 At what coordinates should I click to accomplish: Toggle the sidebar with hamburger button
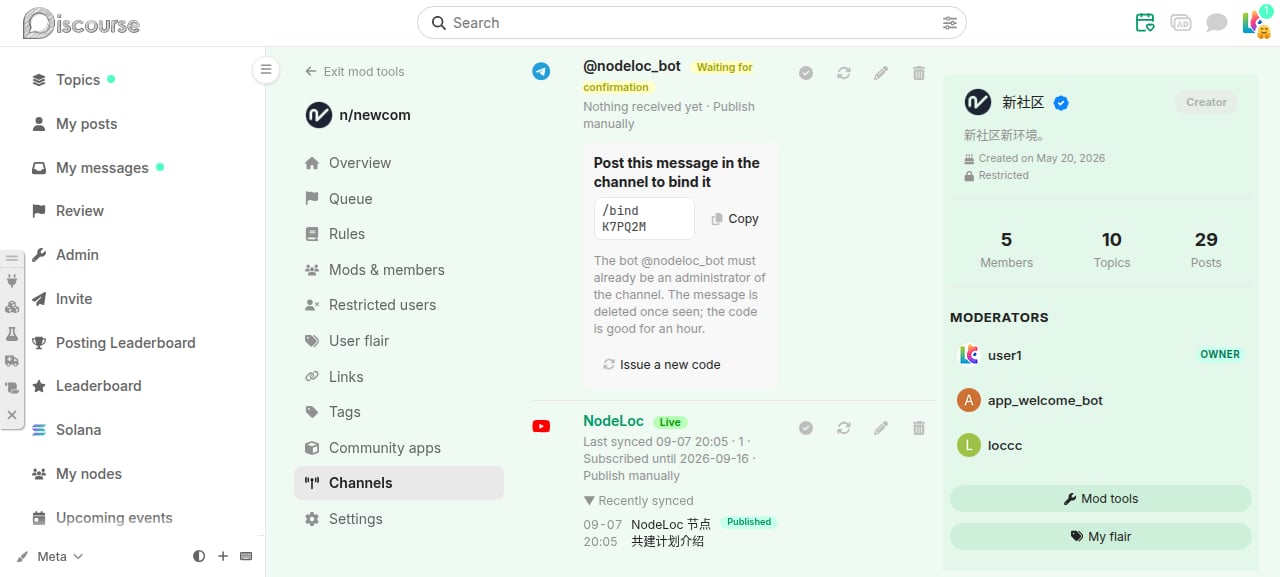click(265, 70)
